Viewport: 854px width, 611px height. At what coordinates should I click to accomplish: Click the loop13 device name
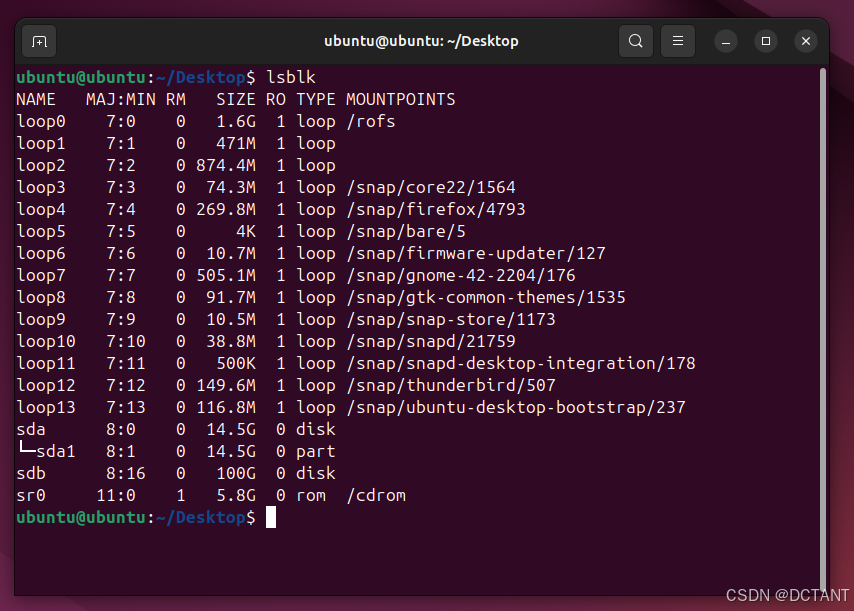pos(46,407)
